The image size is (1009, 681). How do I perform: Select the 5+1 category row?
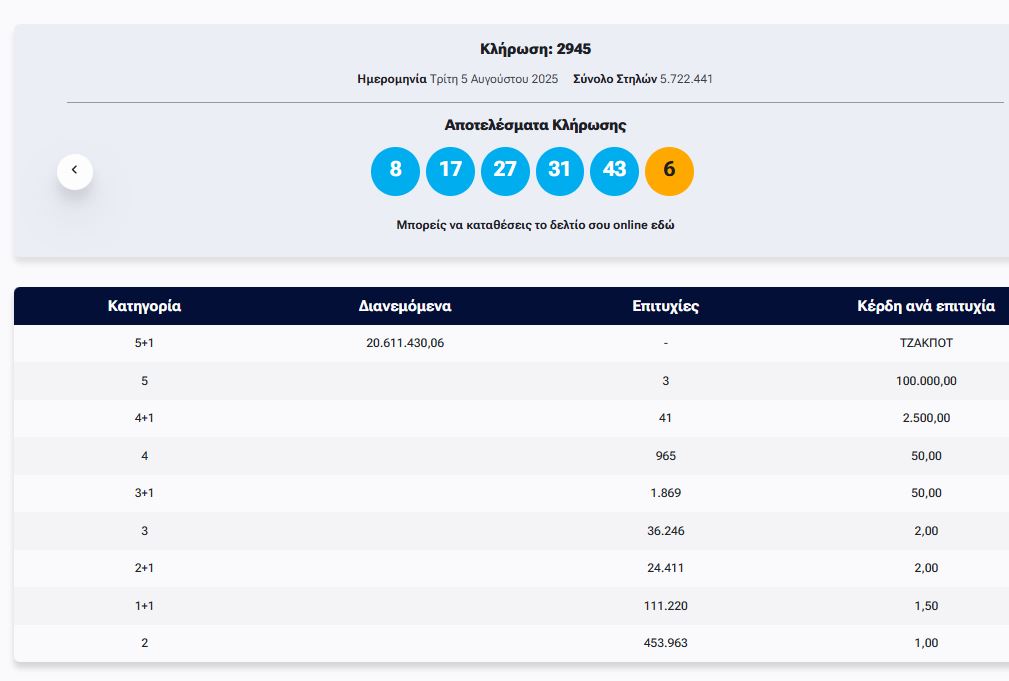pos(144,343)
